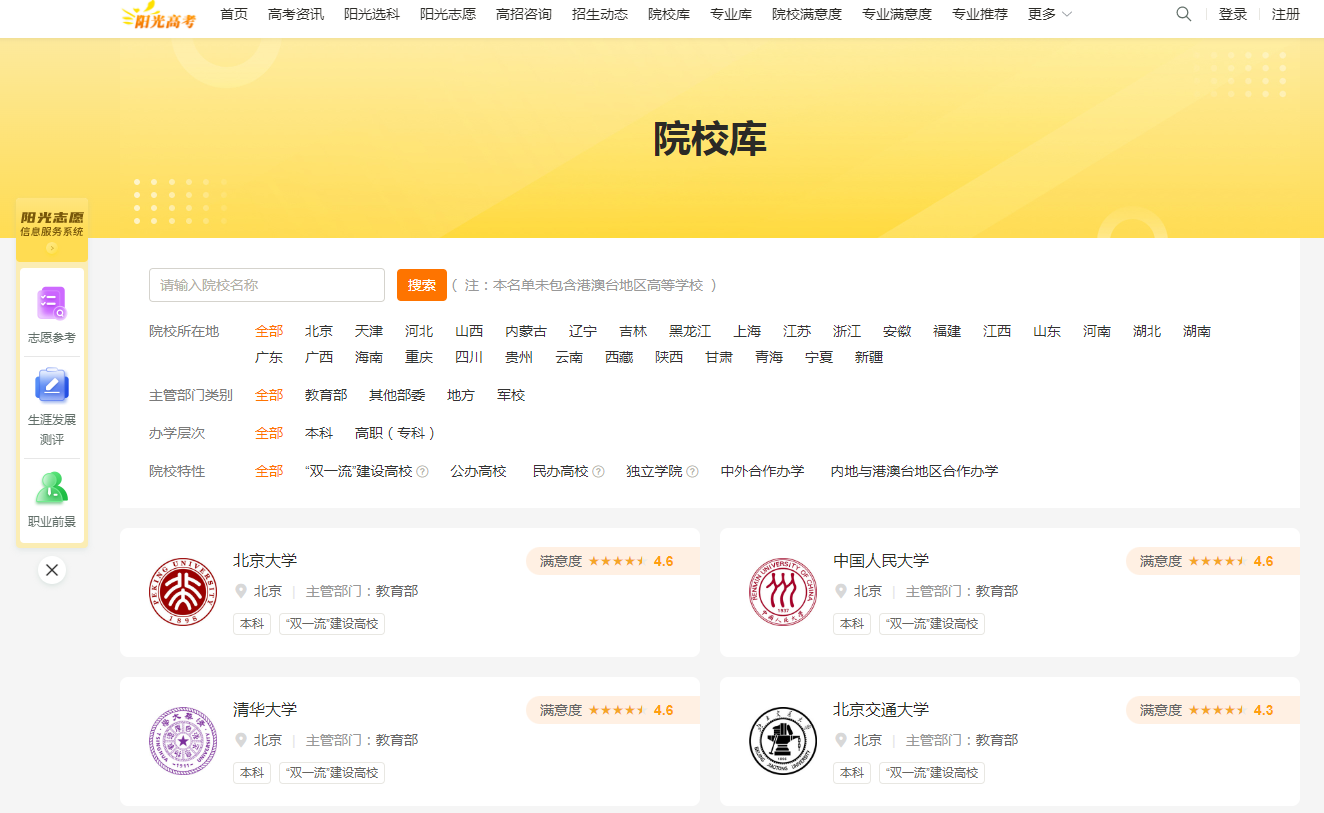
Task: Click the 阳光志愿 信息服务系统 banner
Action: pos(52,229)
